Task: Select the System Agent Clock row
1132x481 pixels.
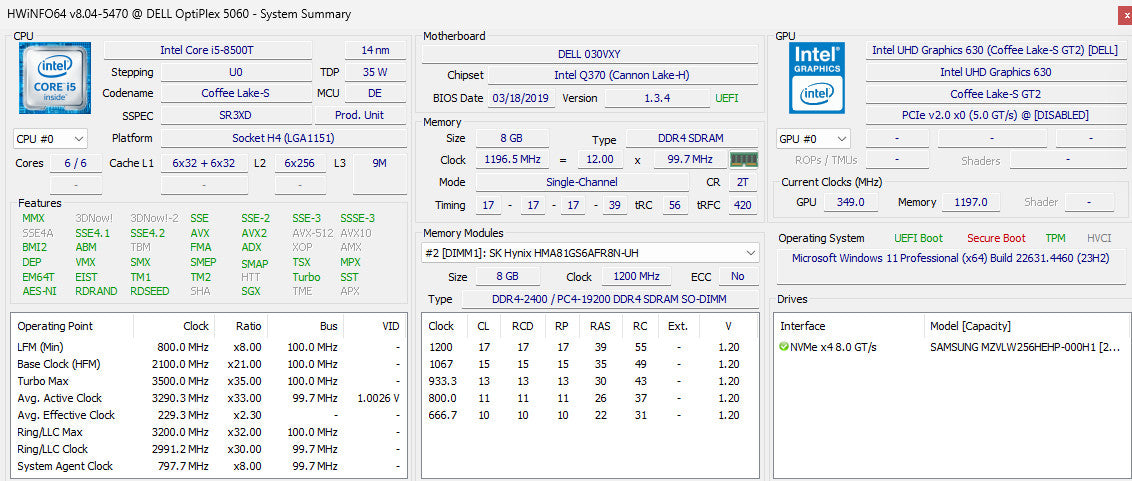Action: 209,466
